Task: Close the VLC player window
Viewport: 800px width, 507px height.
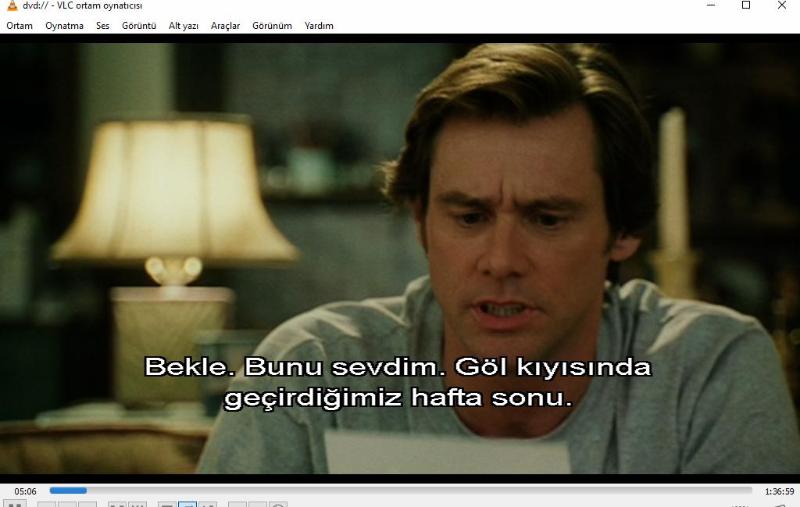Action: (x=782, y=5)
